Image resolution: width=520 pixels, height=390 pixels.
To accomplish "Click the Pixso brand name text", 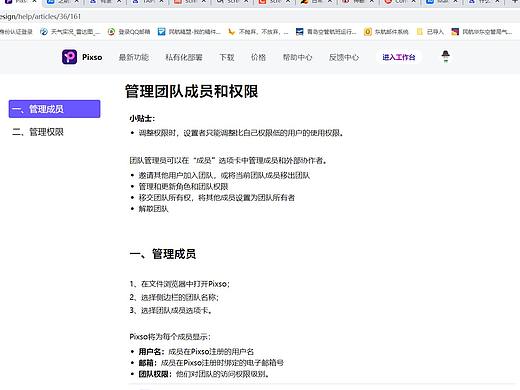I will pyautogui.click(x=92, y=57).
